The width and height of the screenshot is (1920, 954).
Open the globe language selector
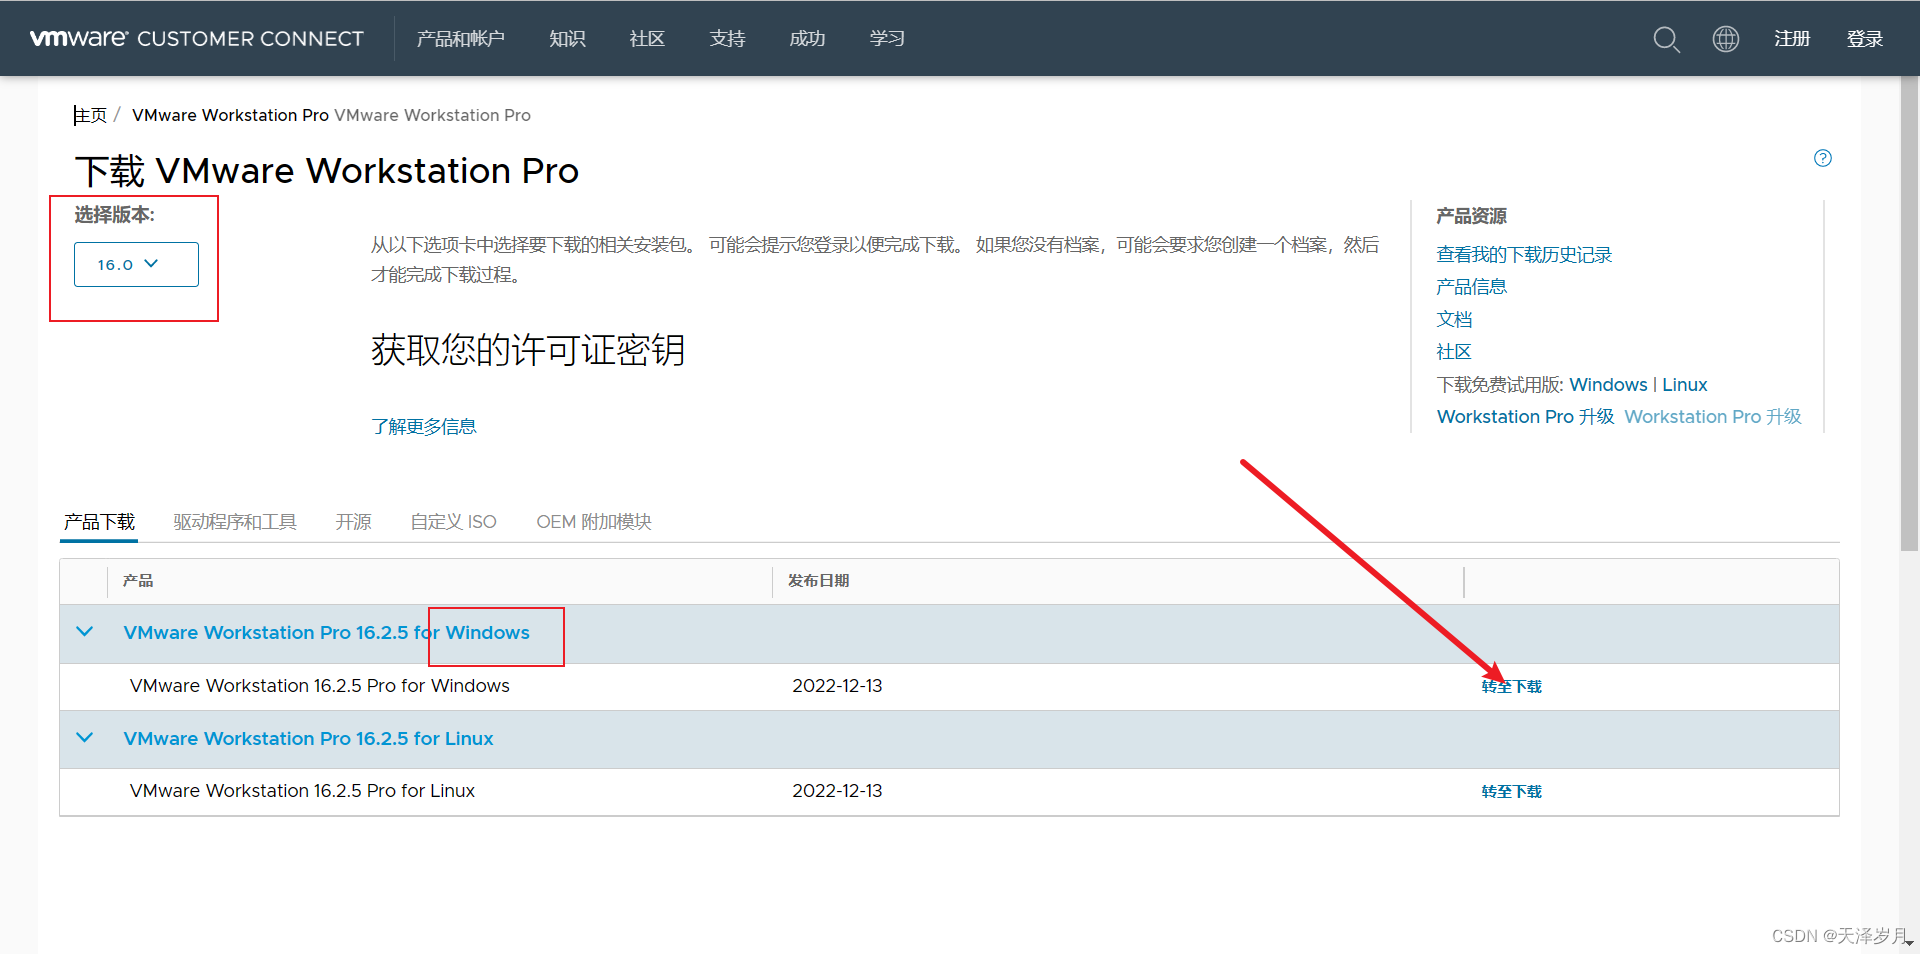1726,39
